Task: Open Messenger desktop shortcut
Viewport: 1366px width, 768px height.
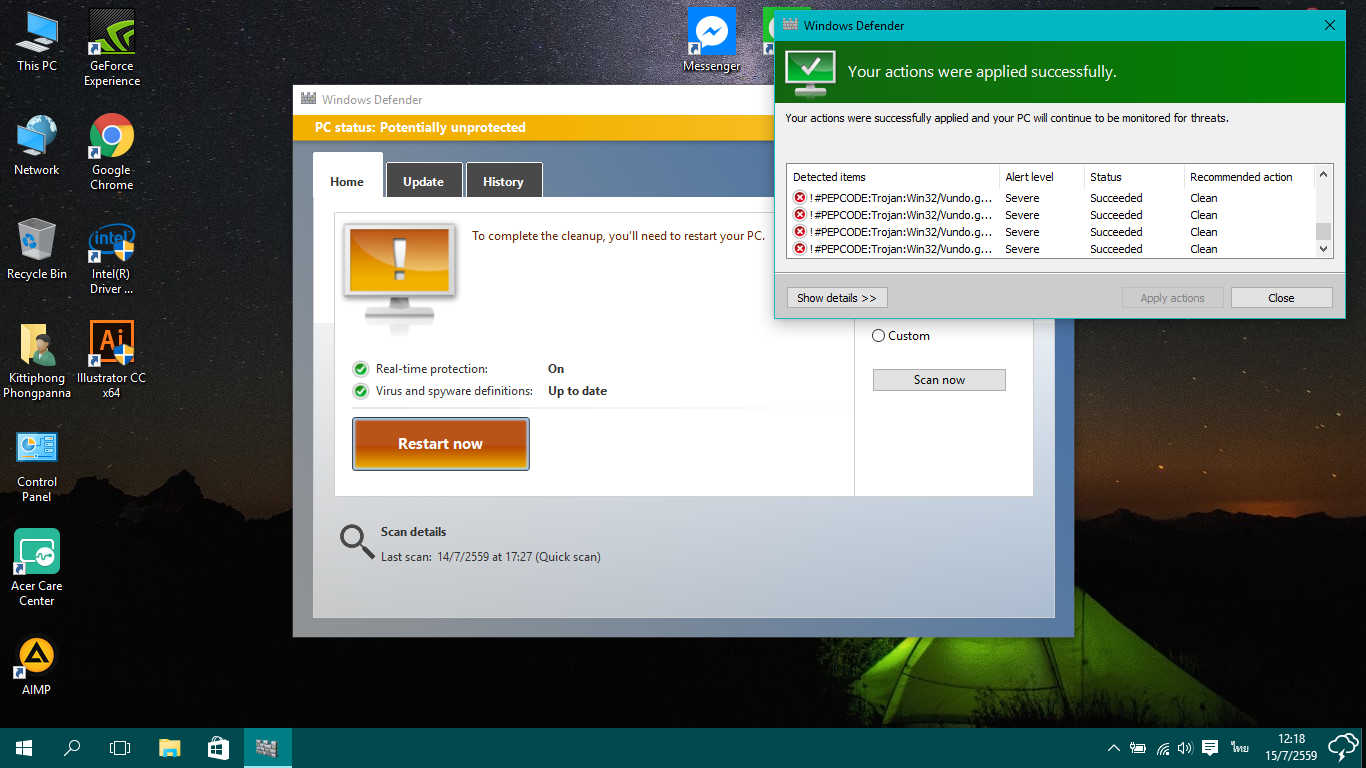Action: [x=712, y=41]
